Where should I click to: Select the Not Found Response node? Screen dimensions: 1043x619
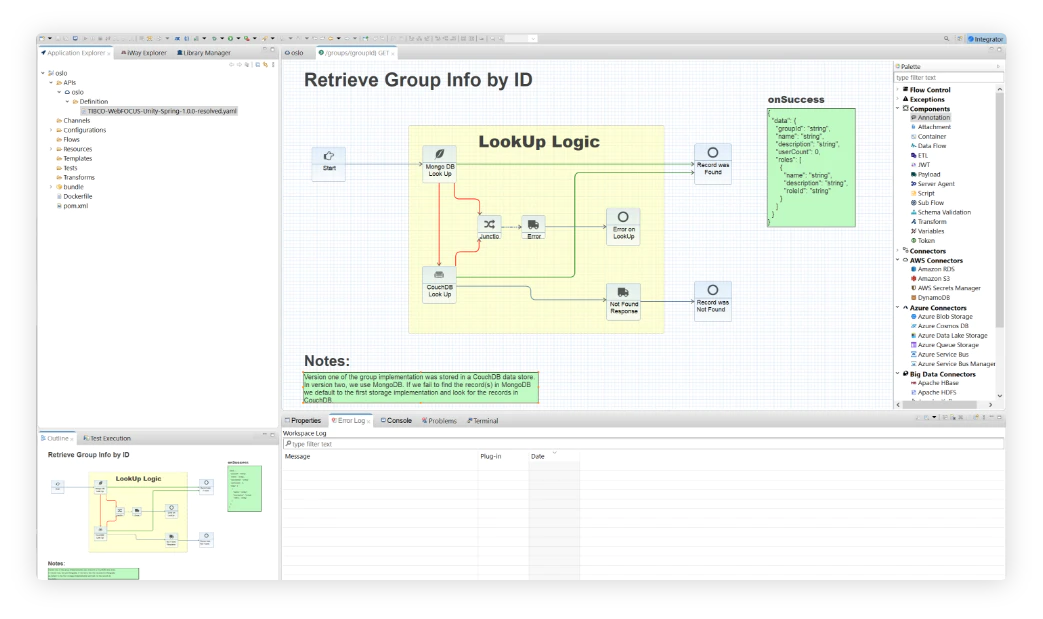623,301
